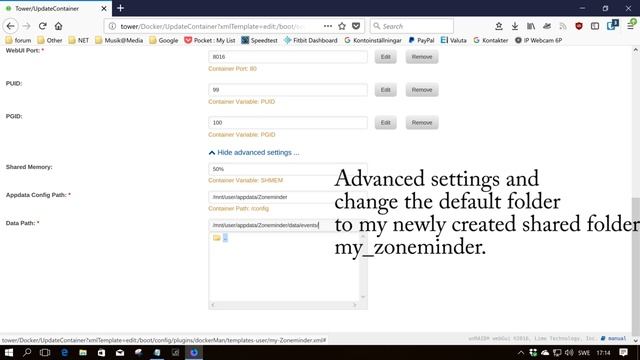Open Microsoft Store from the taskbar

[101, 353]
